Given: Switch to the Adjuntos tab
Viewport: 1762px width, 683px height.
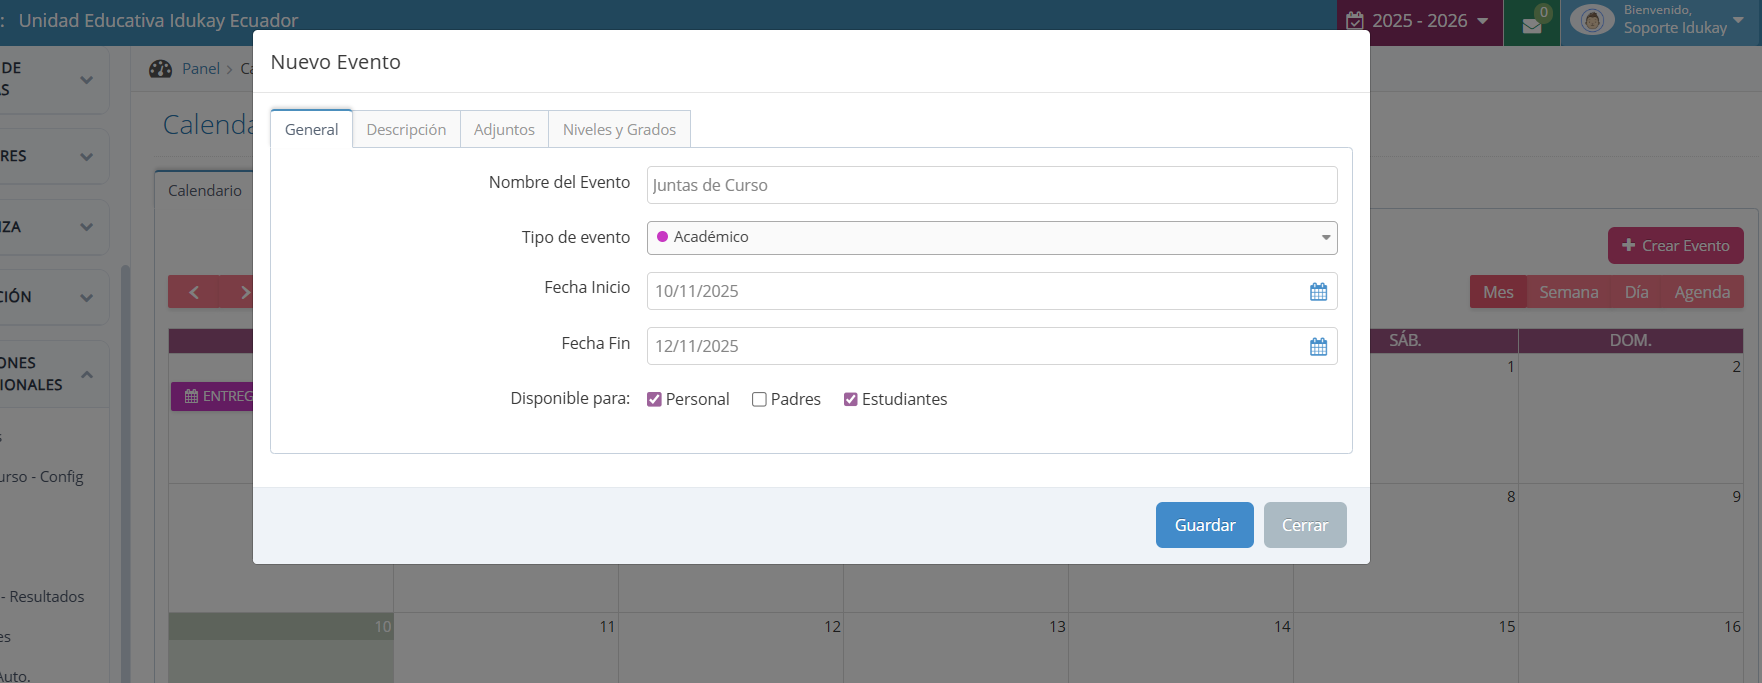Looking at the screenshot, I should click(504, 130).
